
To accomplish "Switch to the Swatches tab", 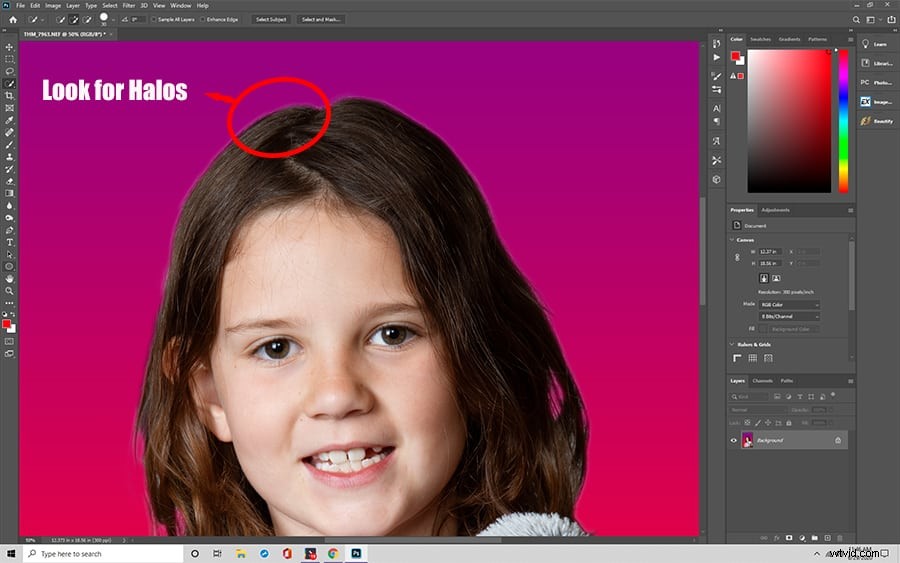I will pos(761,39).
